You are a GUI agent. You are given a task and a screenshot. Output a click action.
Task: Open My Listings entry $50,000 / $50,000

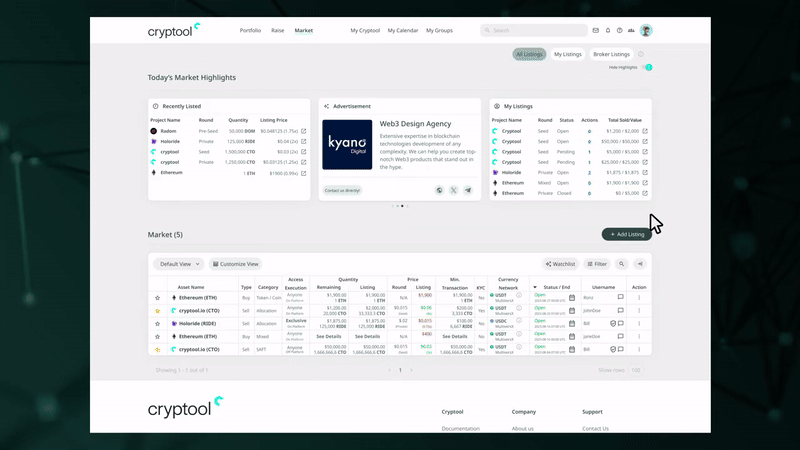click(x=645, y=141)
